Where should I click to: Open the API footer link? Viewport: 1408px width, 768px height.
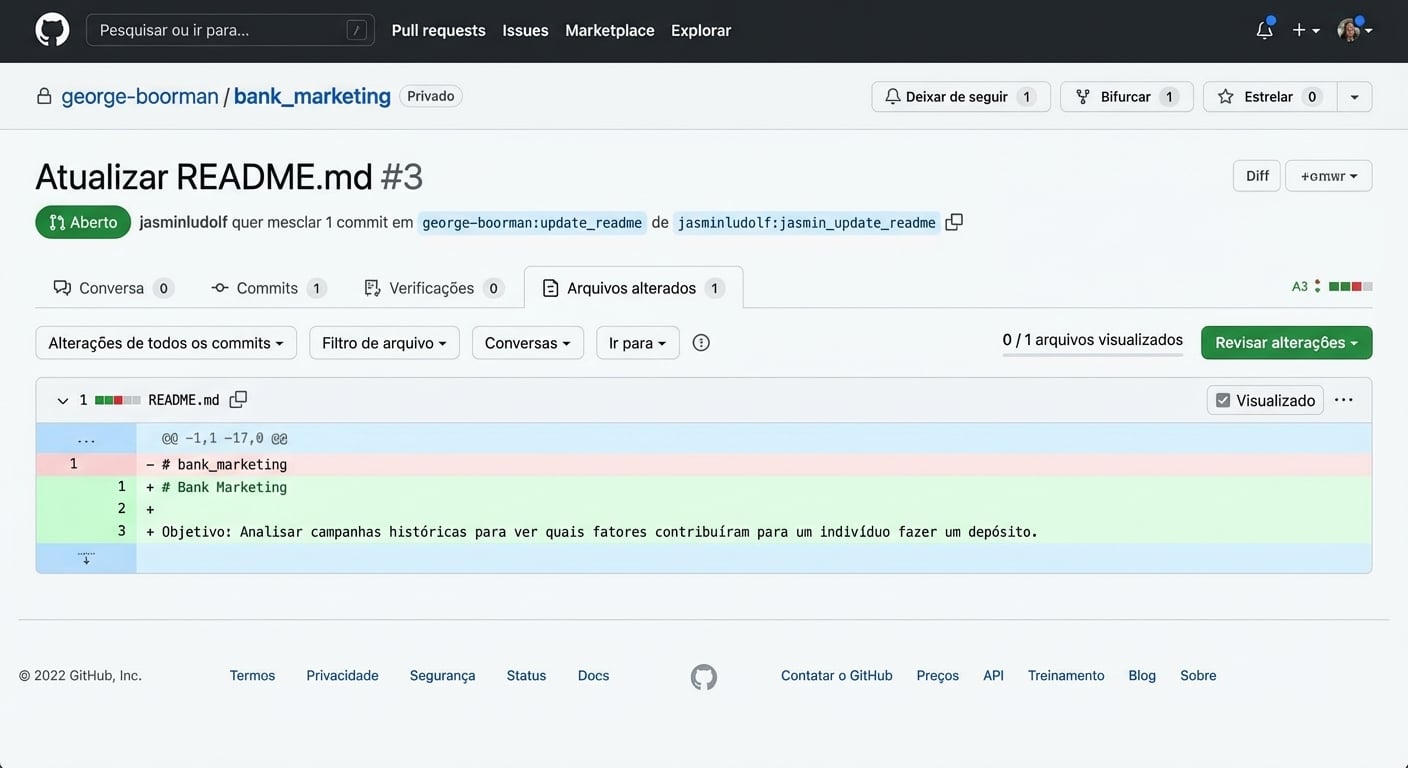pyautogui.click(x=993, y=676)
